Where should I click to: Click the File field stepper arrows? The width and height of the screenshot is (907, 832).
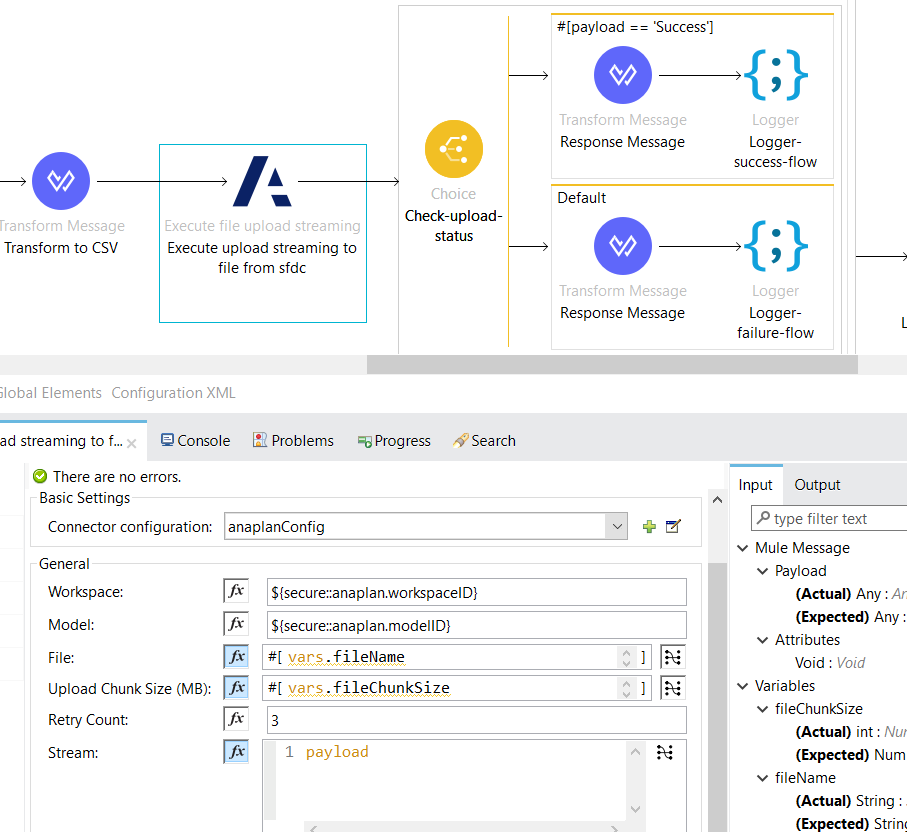(x=626, y=657)
